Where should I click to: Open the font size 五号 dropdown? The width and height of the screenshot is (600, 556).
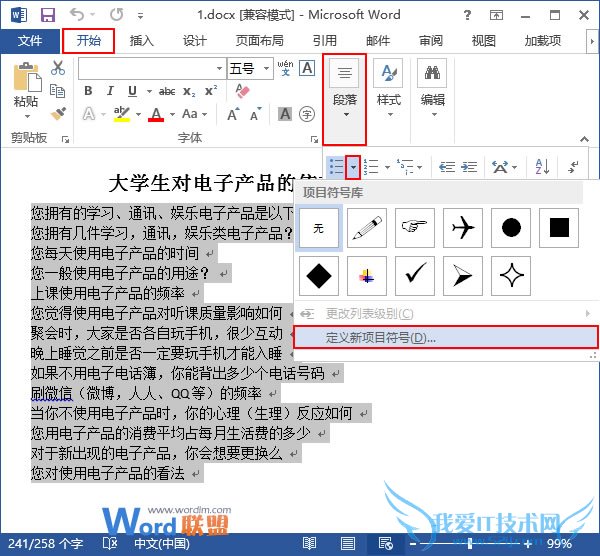coord(266,68)
